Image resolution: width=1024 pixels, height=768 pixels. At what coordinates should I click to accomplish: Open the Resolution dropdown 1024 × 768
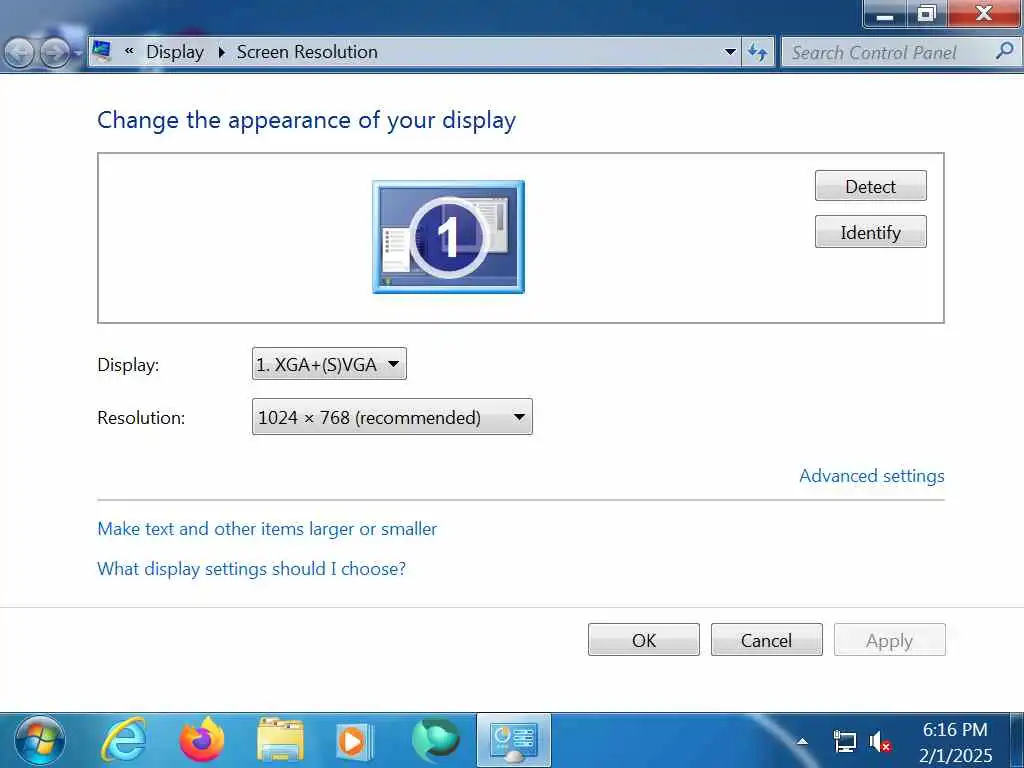(392, 417)
